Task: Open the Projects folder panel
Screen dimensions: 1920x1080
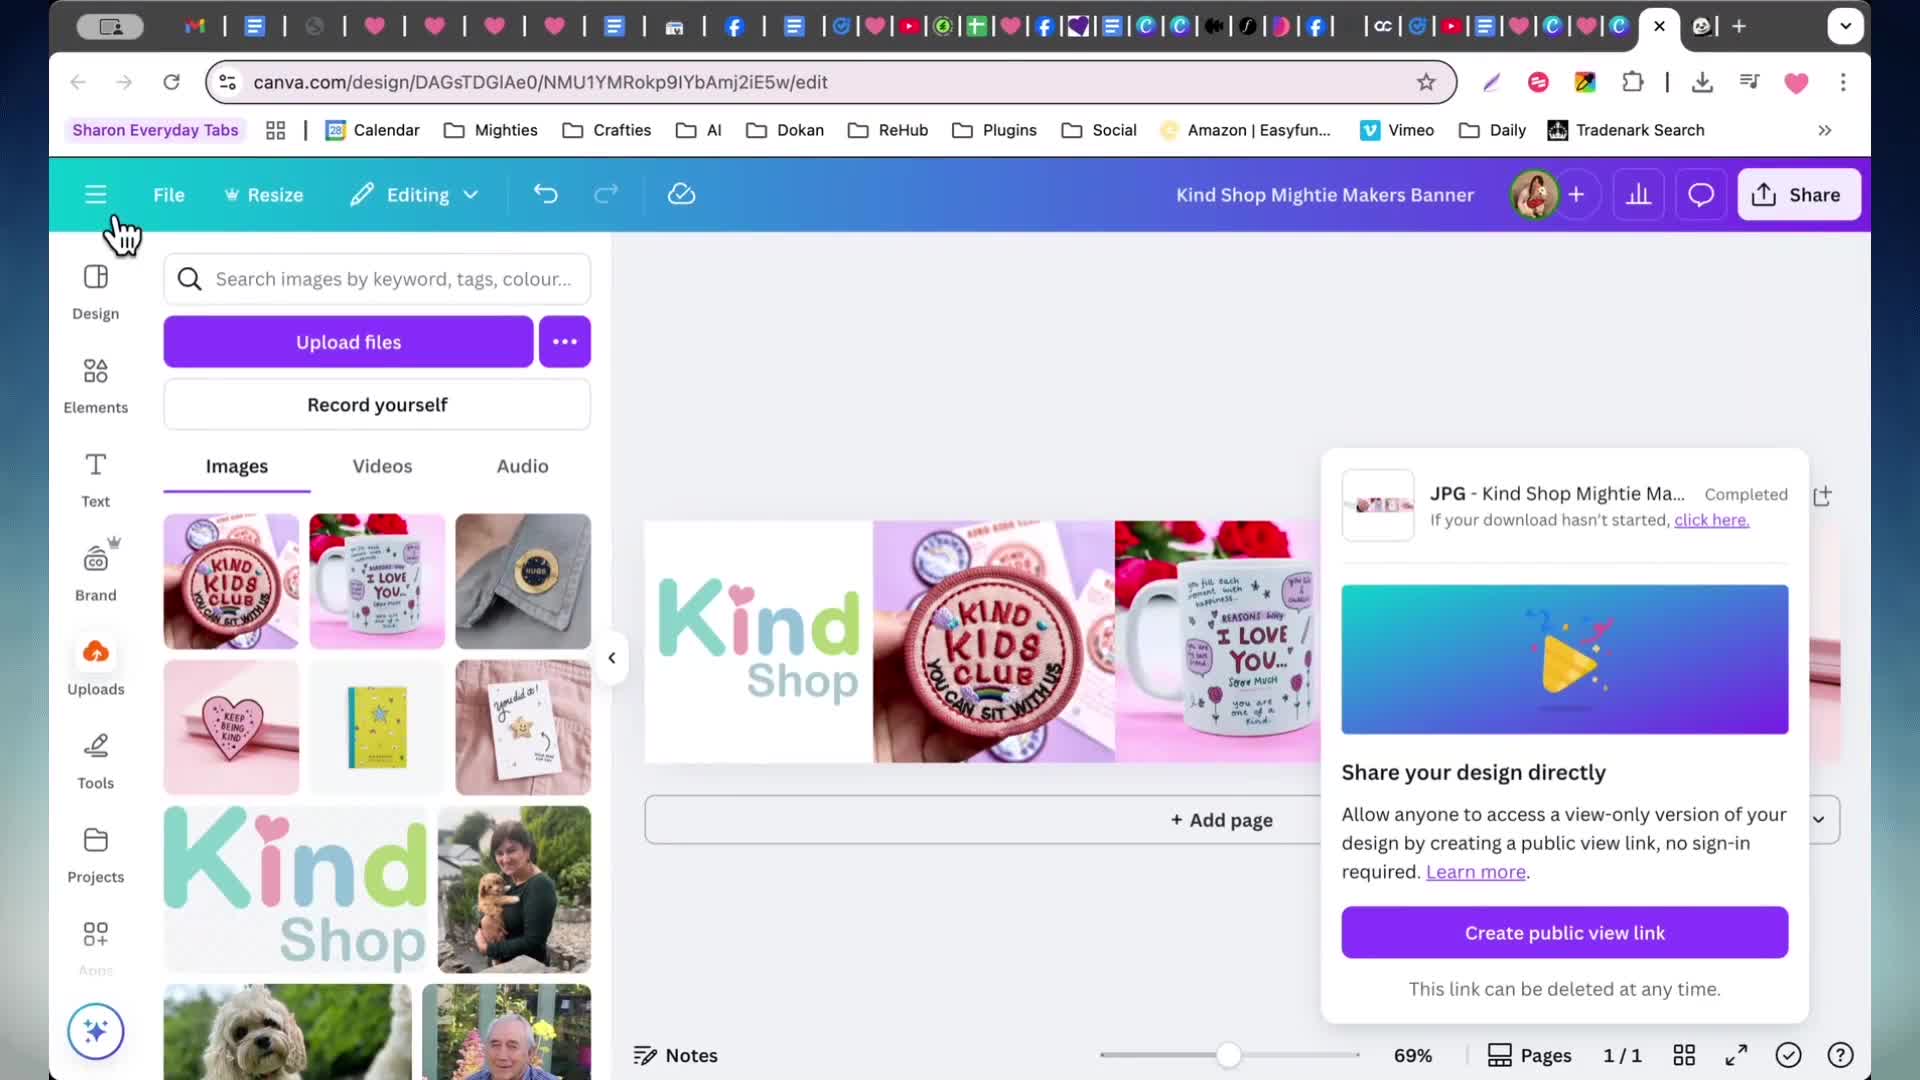Action: [95, 855]
